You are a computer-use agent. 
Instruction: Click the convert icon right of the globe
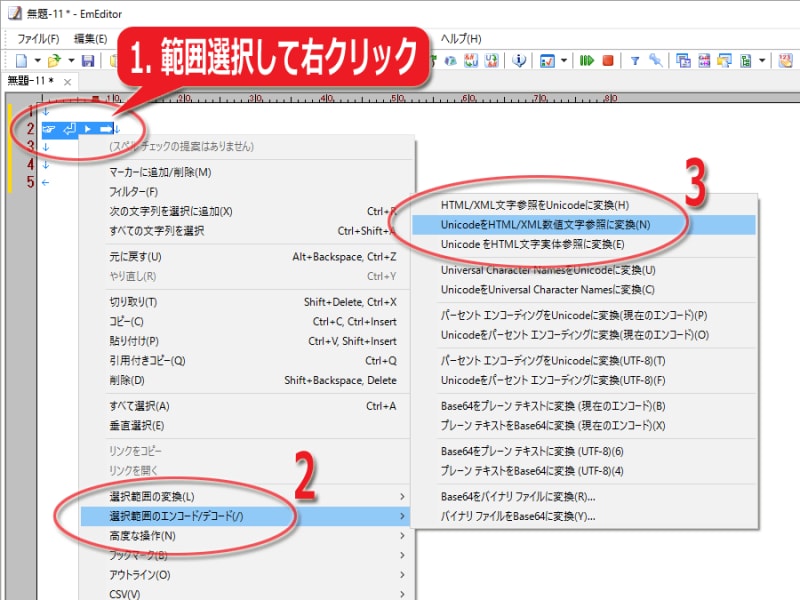(x=471, y=61)
